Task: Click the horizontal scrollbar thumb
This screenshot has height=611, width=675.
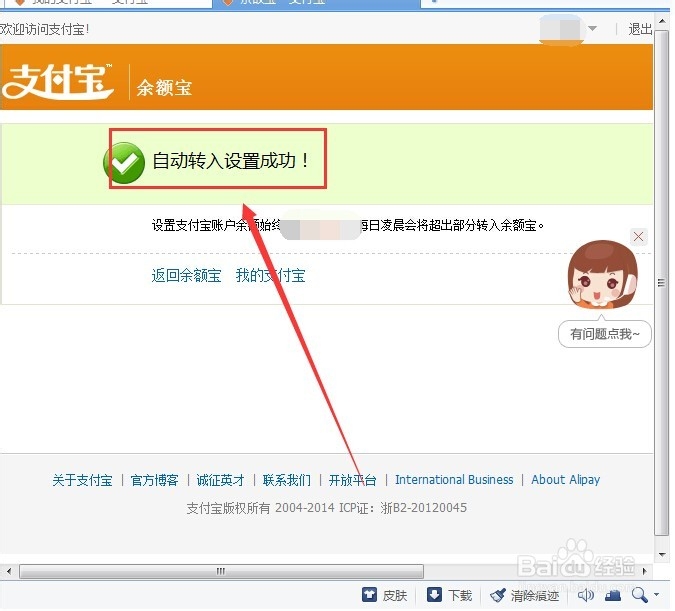Action: tap(221, 571)
